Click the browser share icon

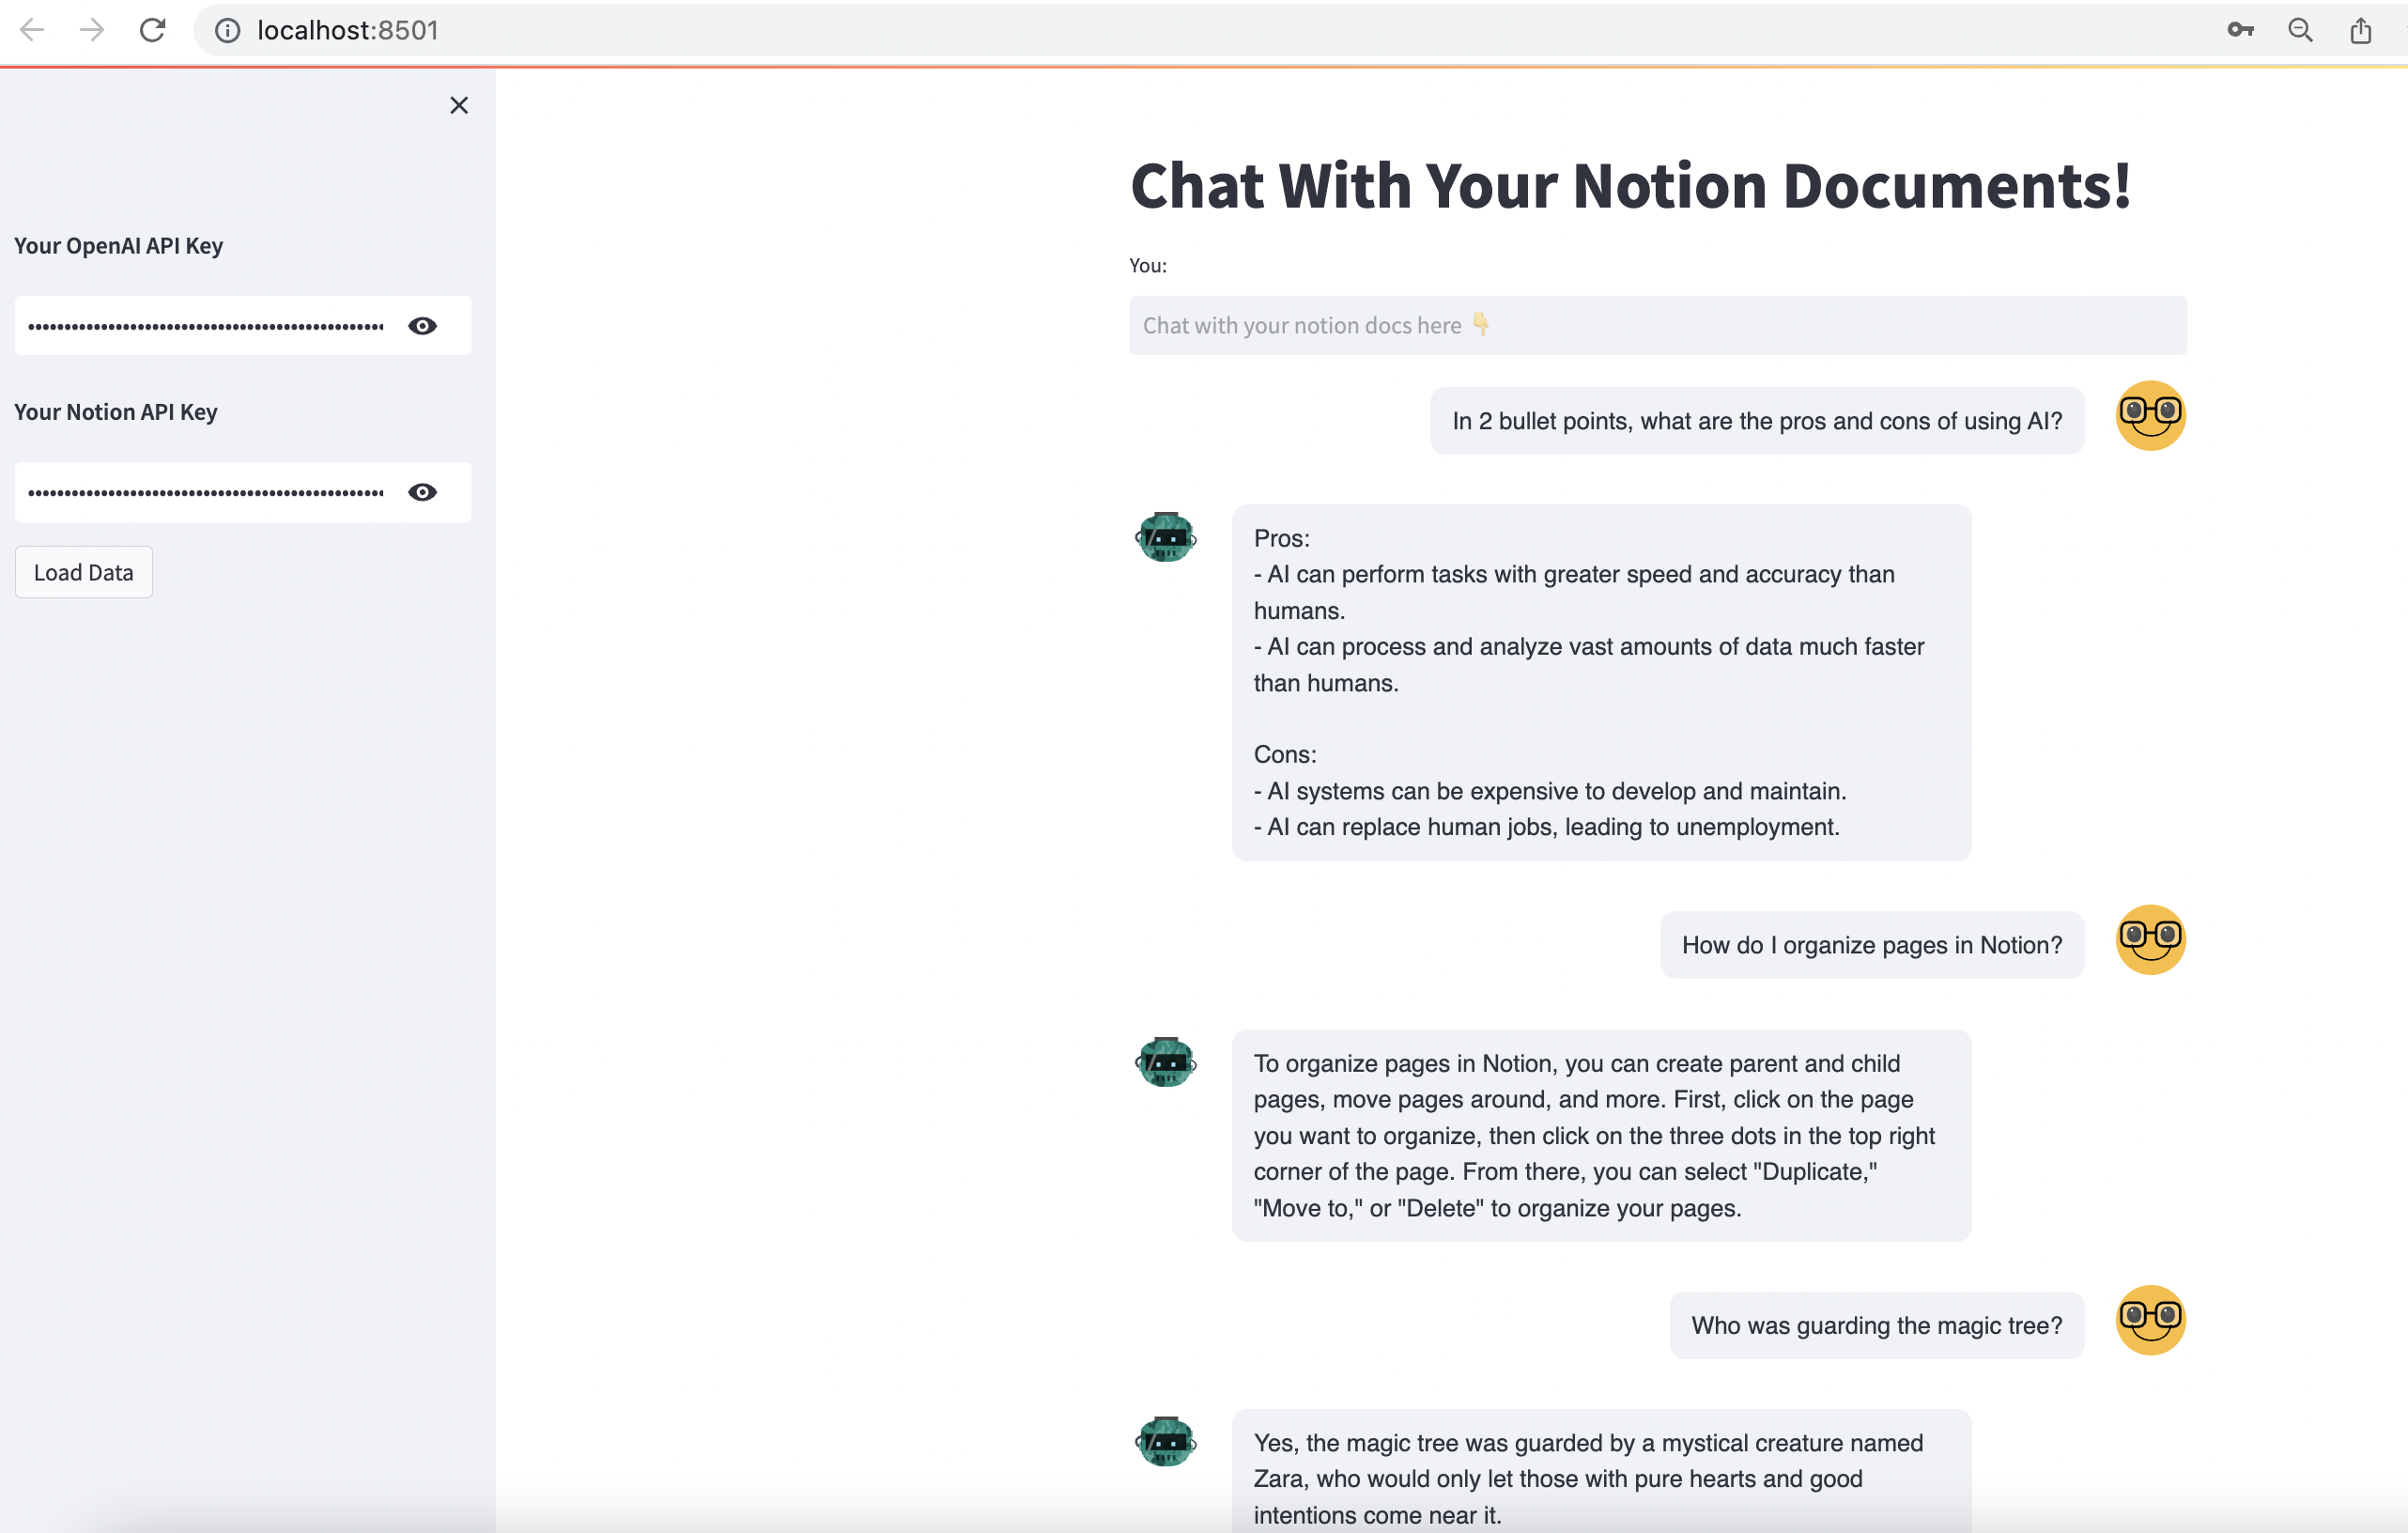2362,30
